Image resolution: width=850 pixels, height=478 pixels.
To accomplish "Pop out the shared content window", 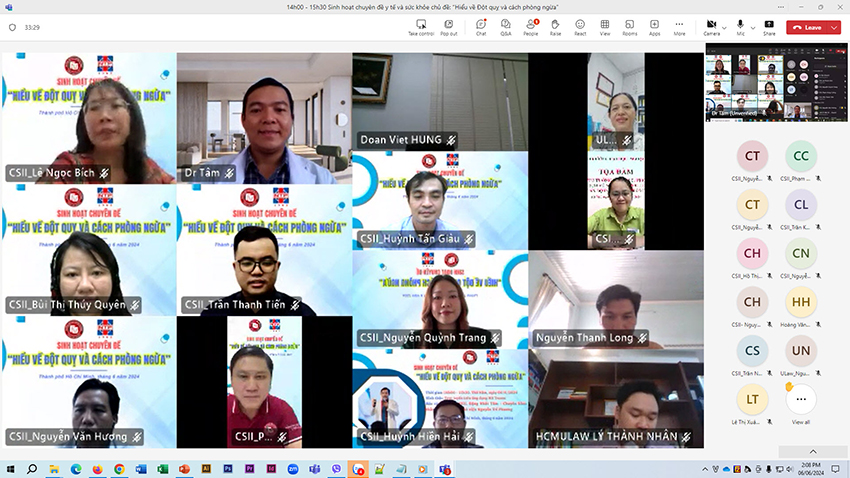I will [x=448, y=27].
